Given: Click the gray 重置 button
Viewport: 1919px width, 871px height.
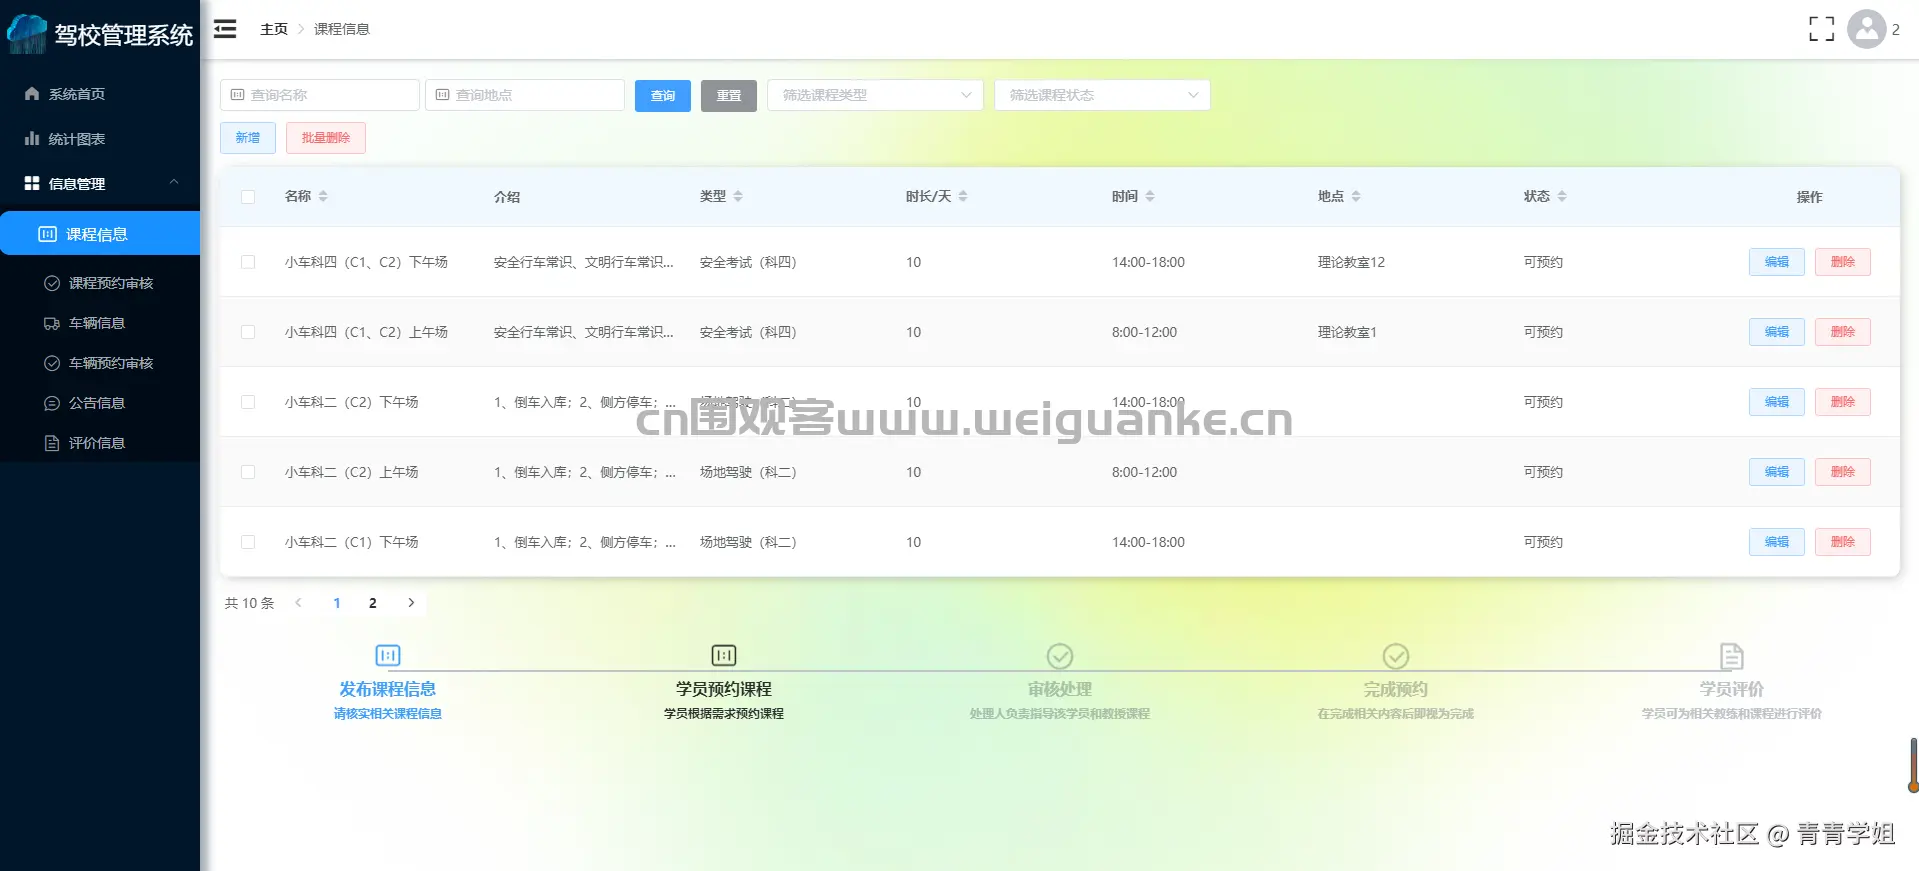Looking at the screenshot, I should tap(729, 95).
